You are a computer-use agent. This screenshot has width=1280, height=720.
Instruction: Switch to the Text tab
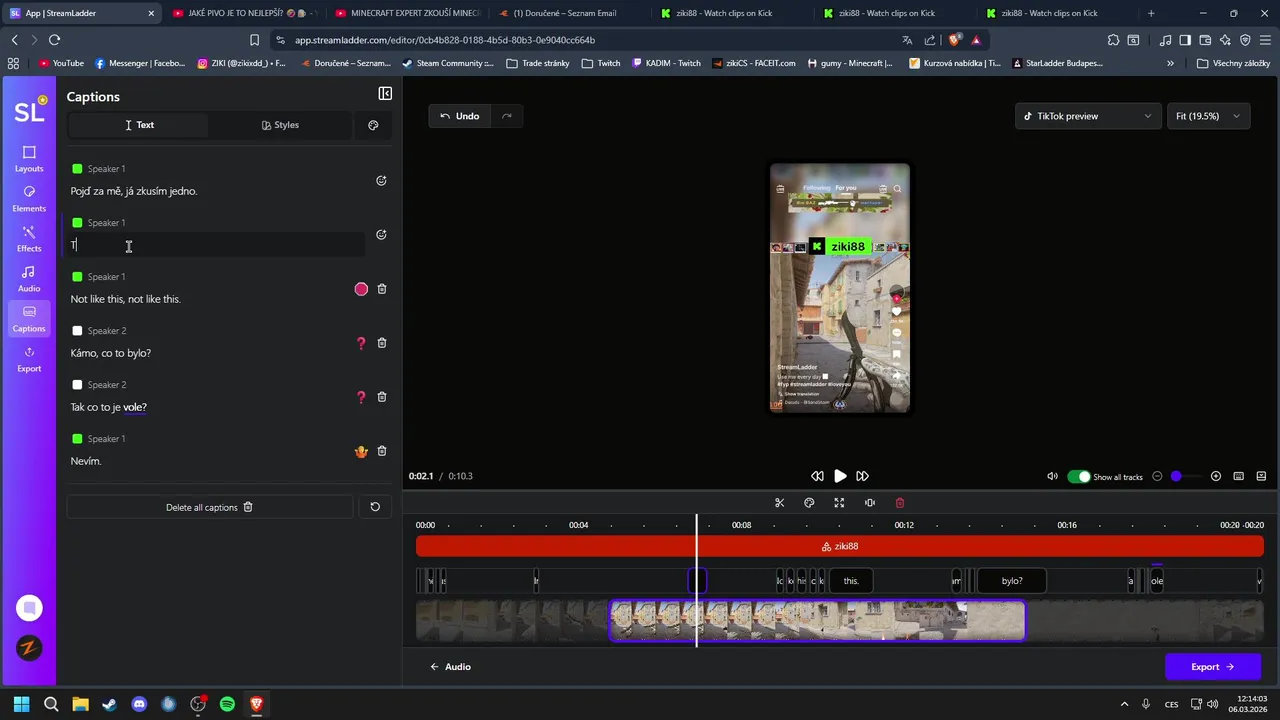tap(139, 125)
